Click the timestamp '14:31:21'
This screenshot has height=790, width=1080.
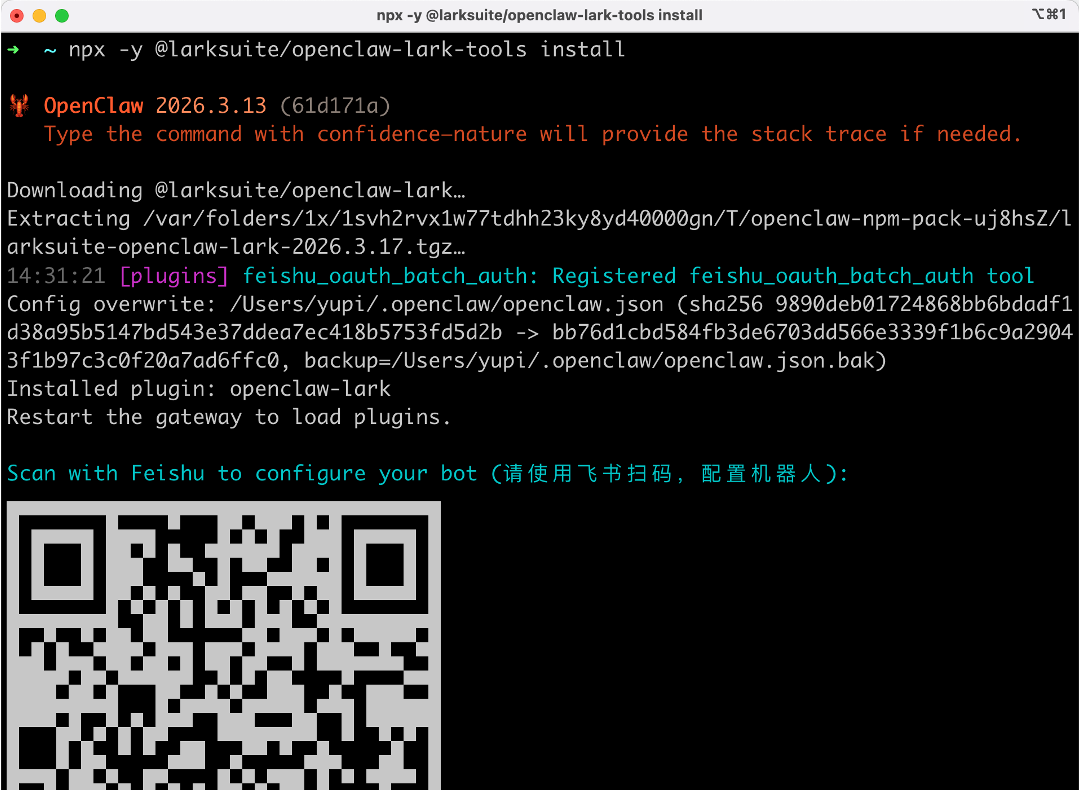click(x=56, y=276)
